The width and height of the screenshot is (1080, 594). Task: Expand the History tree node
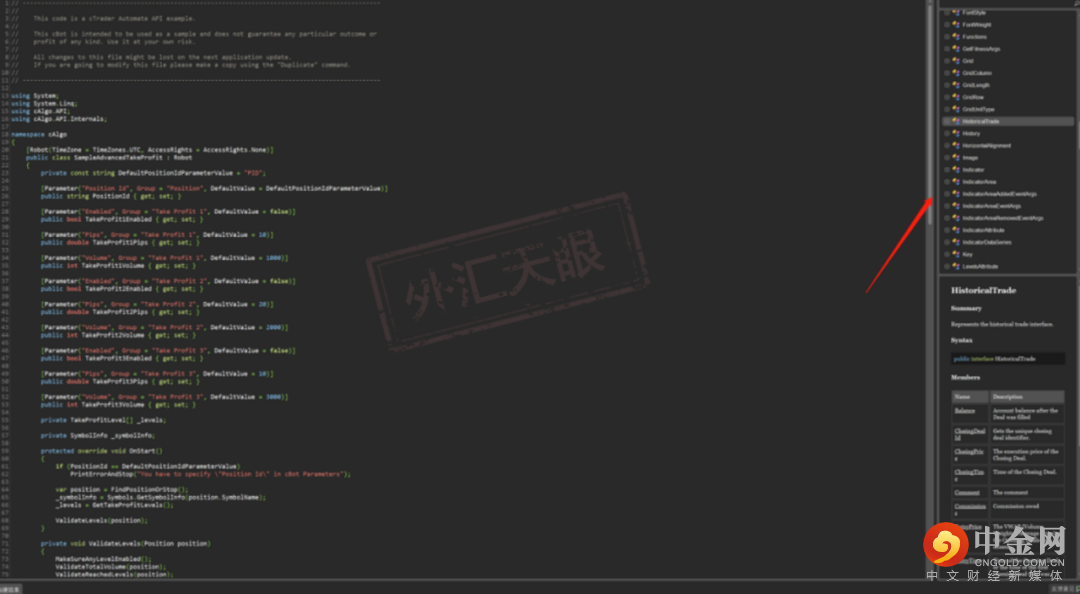point(947,133)
